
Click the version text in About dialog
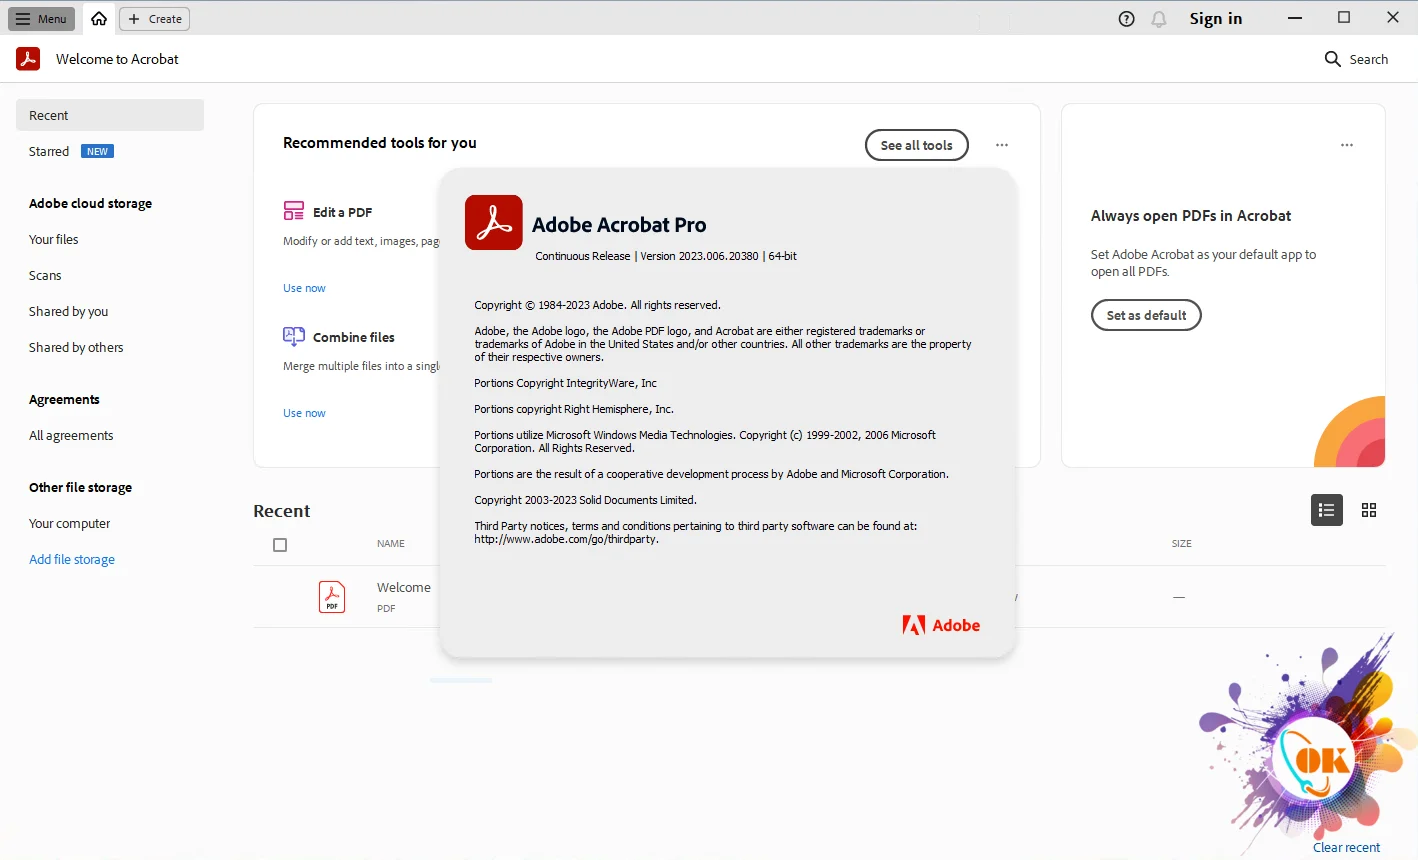(x=666, y=256)
